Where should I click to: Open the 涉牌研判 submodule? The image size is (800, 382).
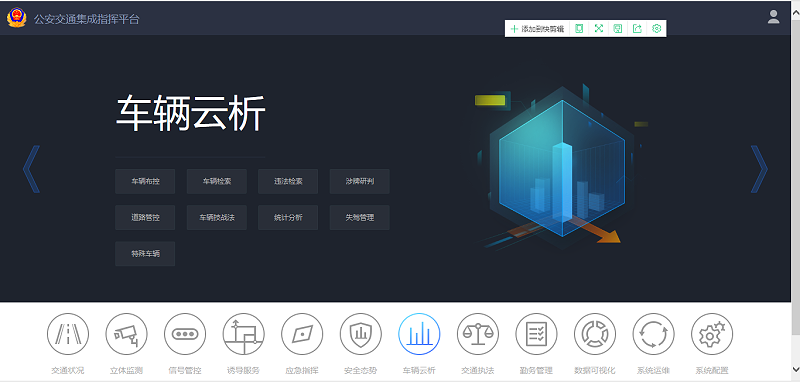click(359, 181)
